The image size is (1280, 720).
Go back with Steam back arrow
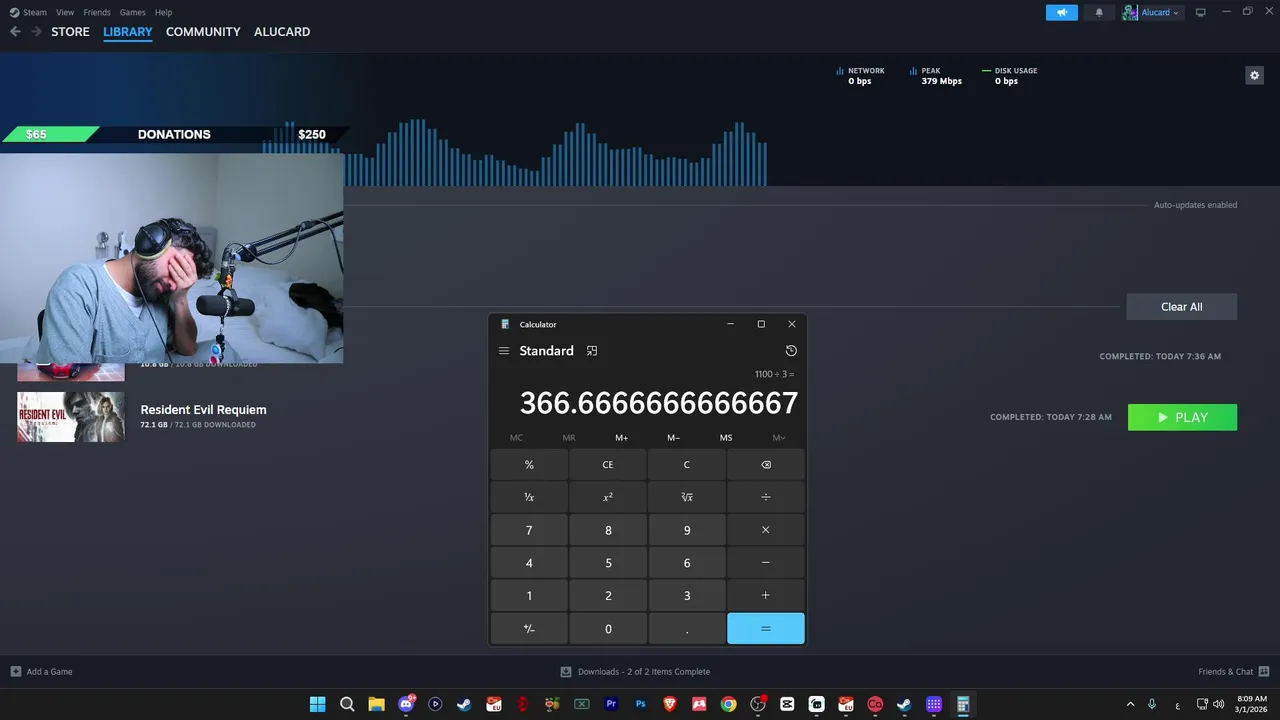point(15,32)
